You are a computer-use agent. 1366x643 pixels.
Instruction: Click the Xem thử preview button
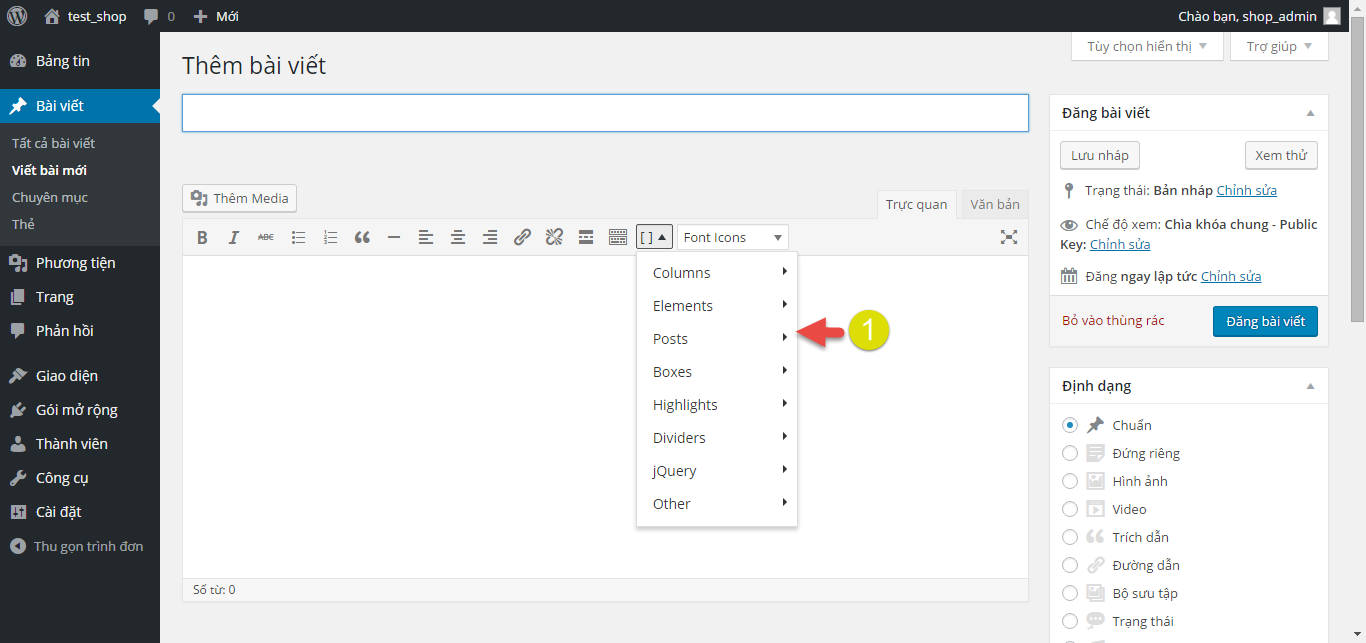coord(1281,155)
